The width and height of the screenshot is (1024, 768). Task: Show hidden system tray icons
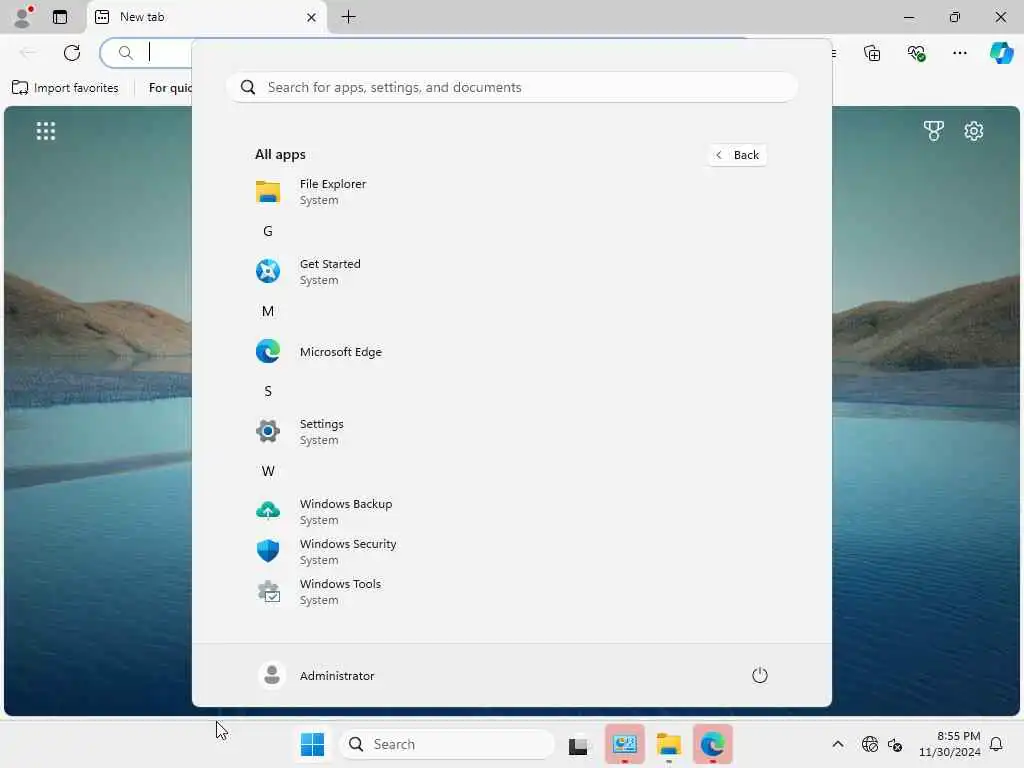(838, 744)
